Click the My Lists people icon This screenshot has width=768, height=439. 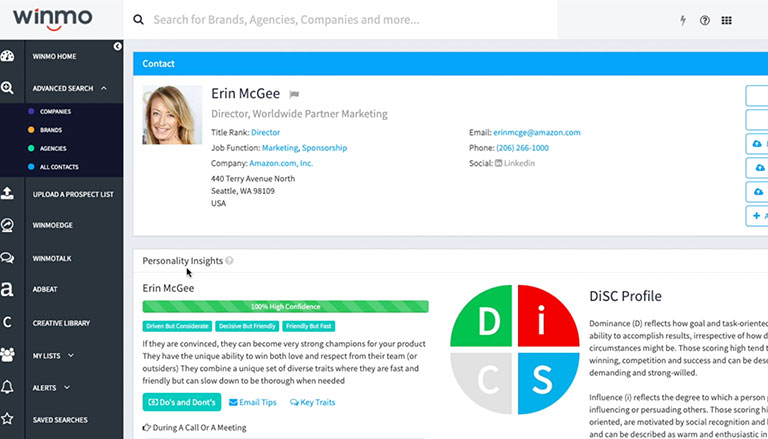coord(7,355)
